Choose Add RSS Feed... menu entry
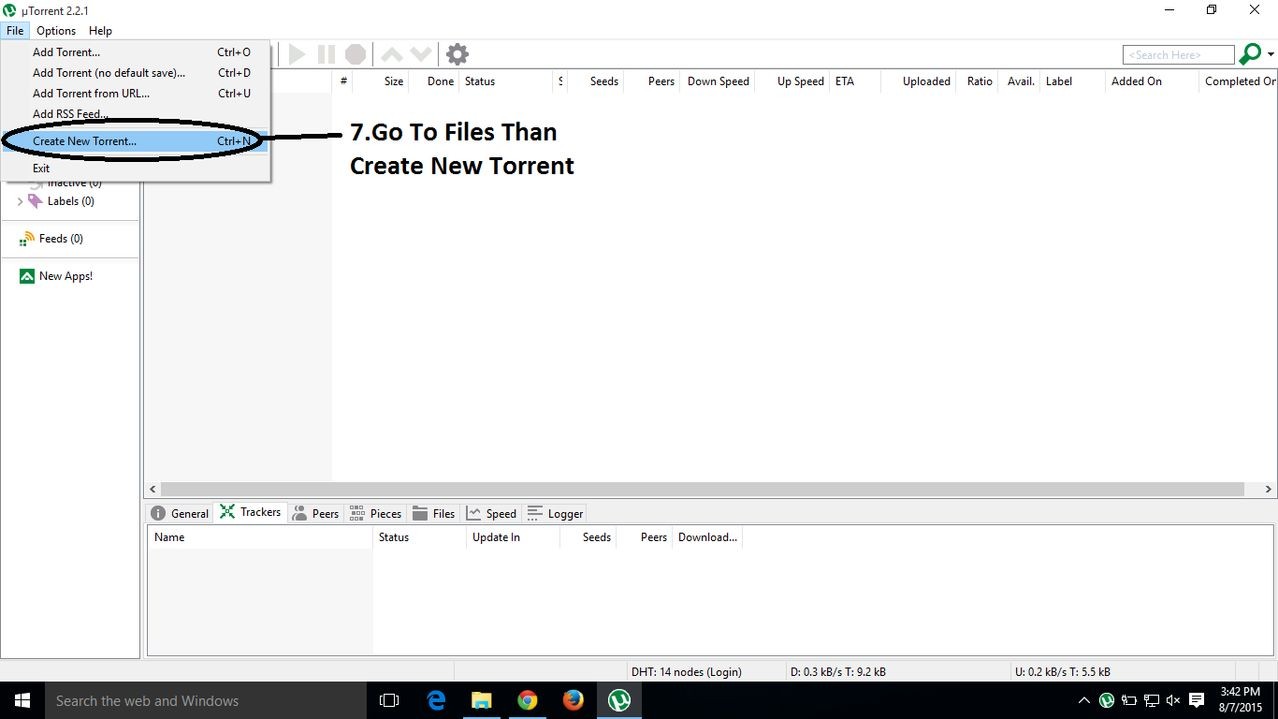This screenshot has width=1278, height=719. (135, 114)
